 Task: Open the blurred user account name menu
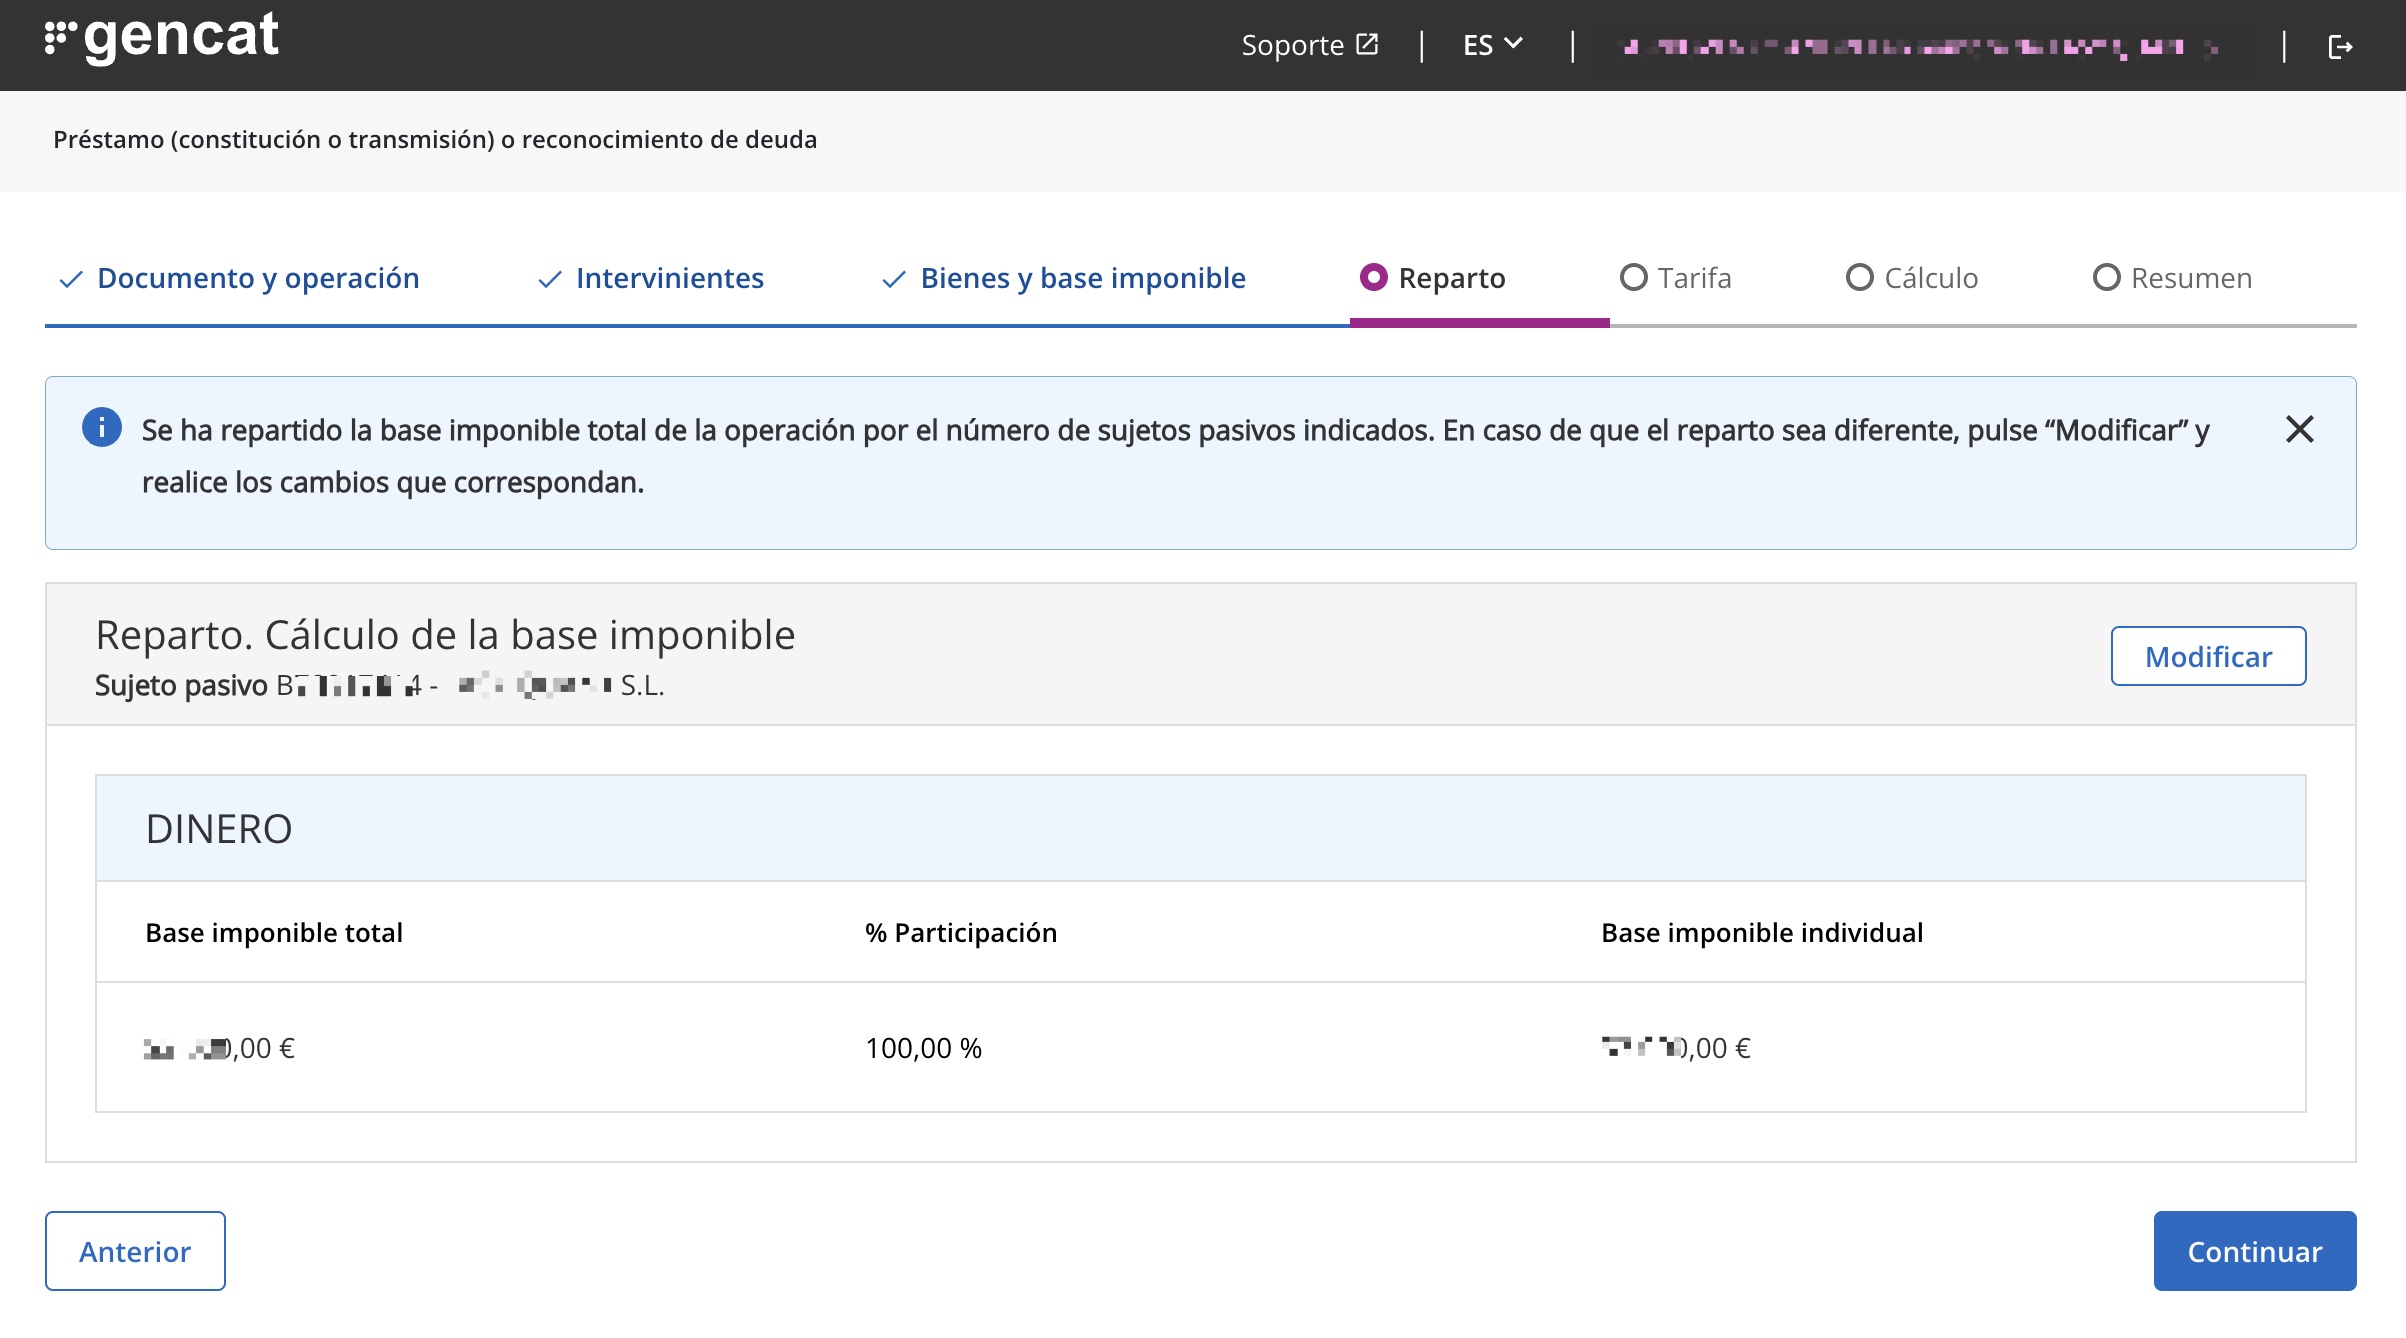pos(1920,47)
